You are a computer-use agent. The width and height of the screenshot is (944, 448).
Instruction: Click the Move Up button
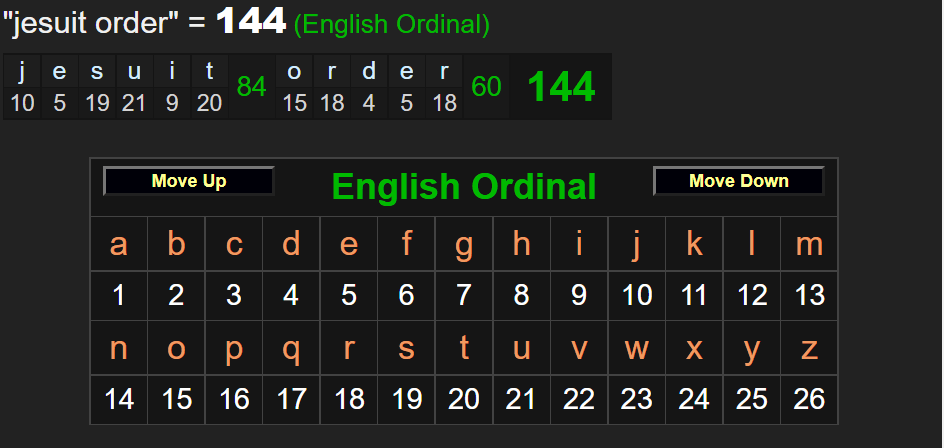tap(188, 181)
